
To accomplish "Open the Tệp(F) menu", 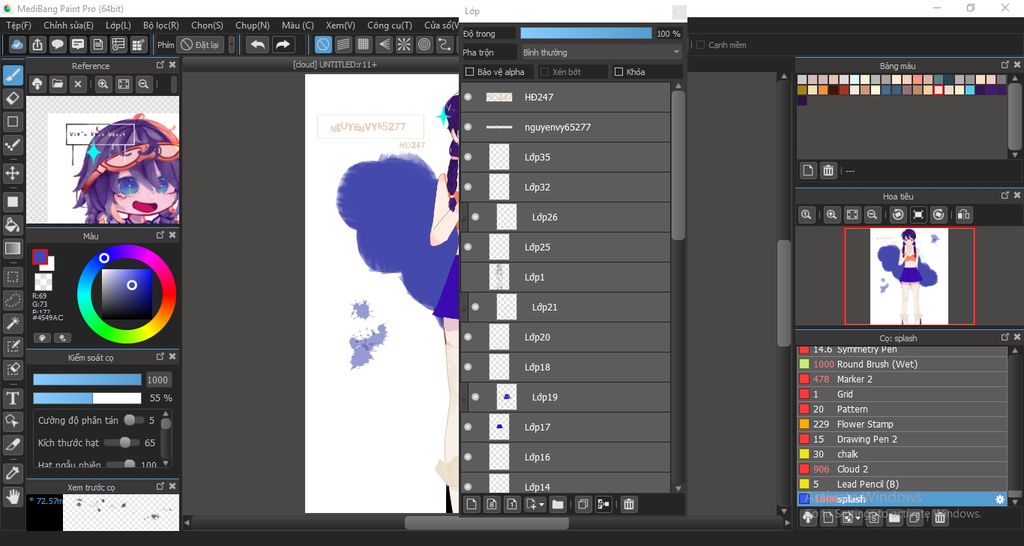I will coord(18,25).
